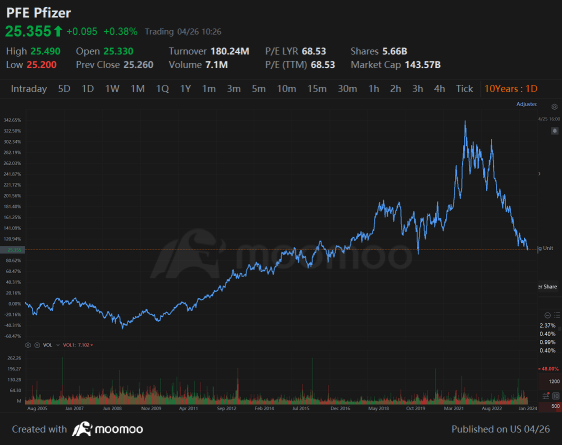
Task: Select the 1Y timeframe tab
Action: pyautogui.click(x=185, y=89)
